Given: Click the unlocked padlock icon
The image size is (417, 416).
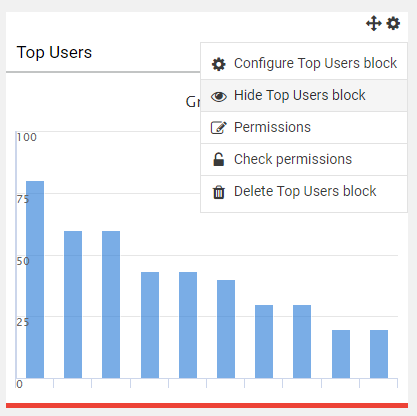Looking at the screenshot, I should 219,159.
